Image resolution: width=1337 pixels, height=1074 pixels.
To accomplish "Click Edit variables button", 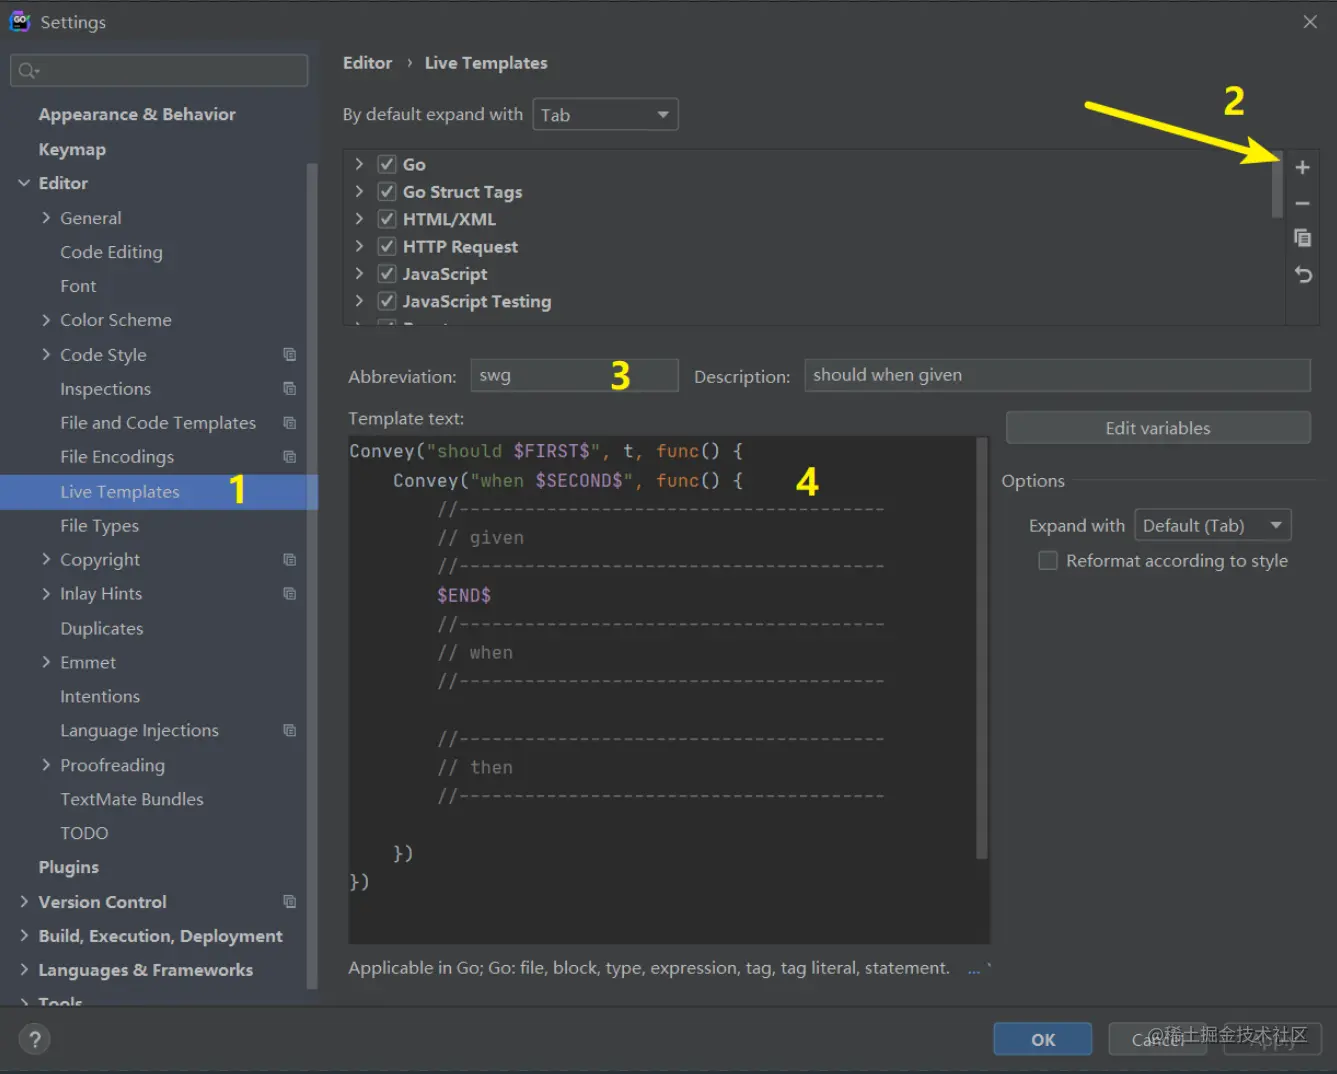I will (x=1158, y=428).
